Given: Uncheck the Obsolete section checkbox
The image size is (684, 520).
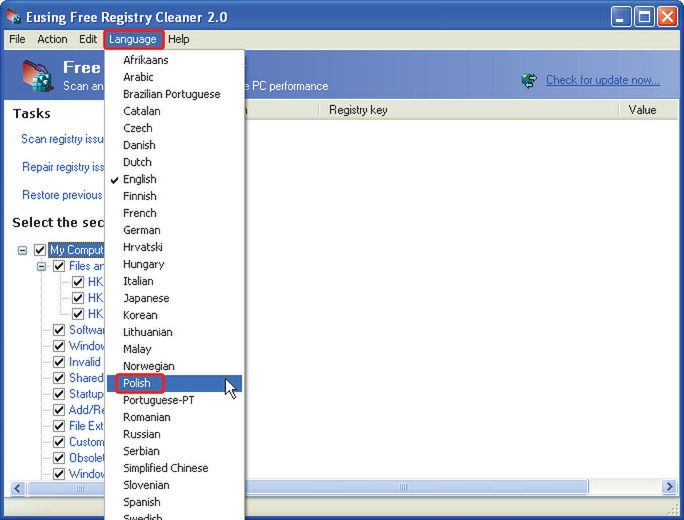Looking at the screenshot, I should [59, 458].
